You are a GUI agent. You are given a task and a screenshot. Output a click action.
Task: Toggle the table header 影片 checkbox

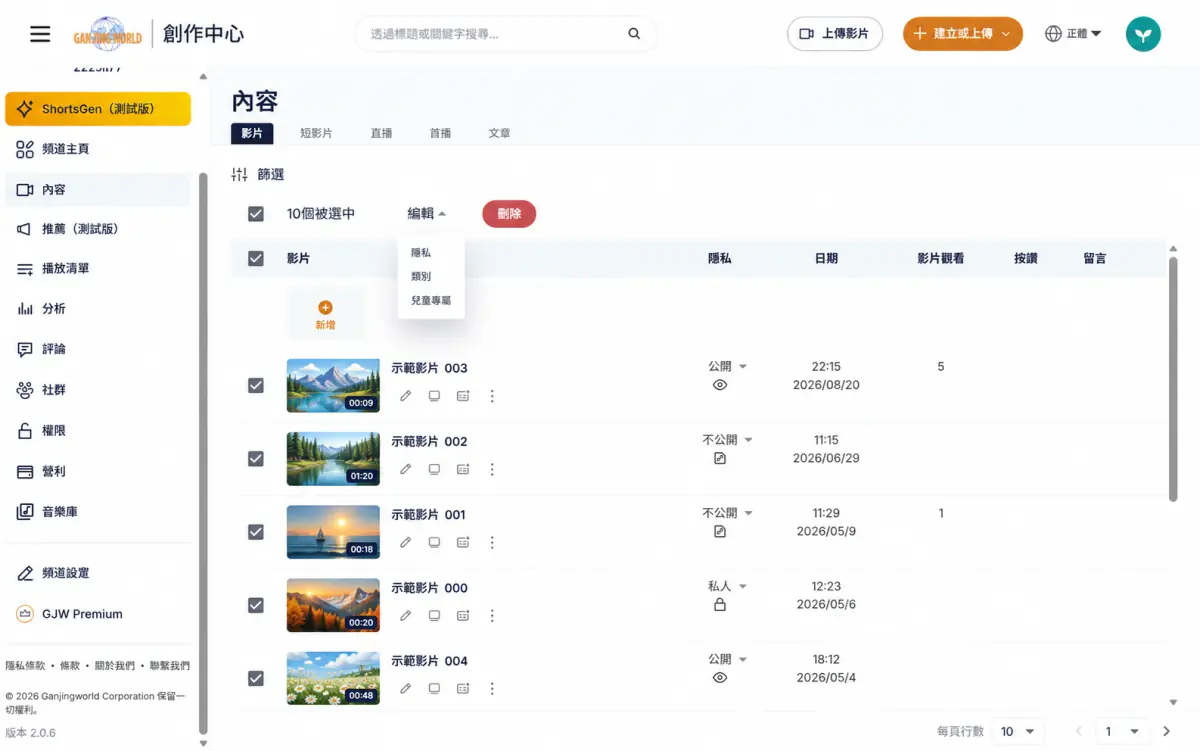tap(256, 258)
